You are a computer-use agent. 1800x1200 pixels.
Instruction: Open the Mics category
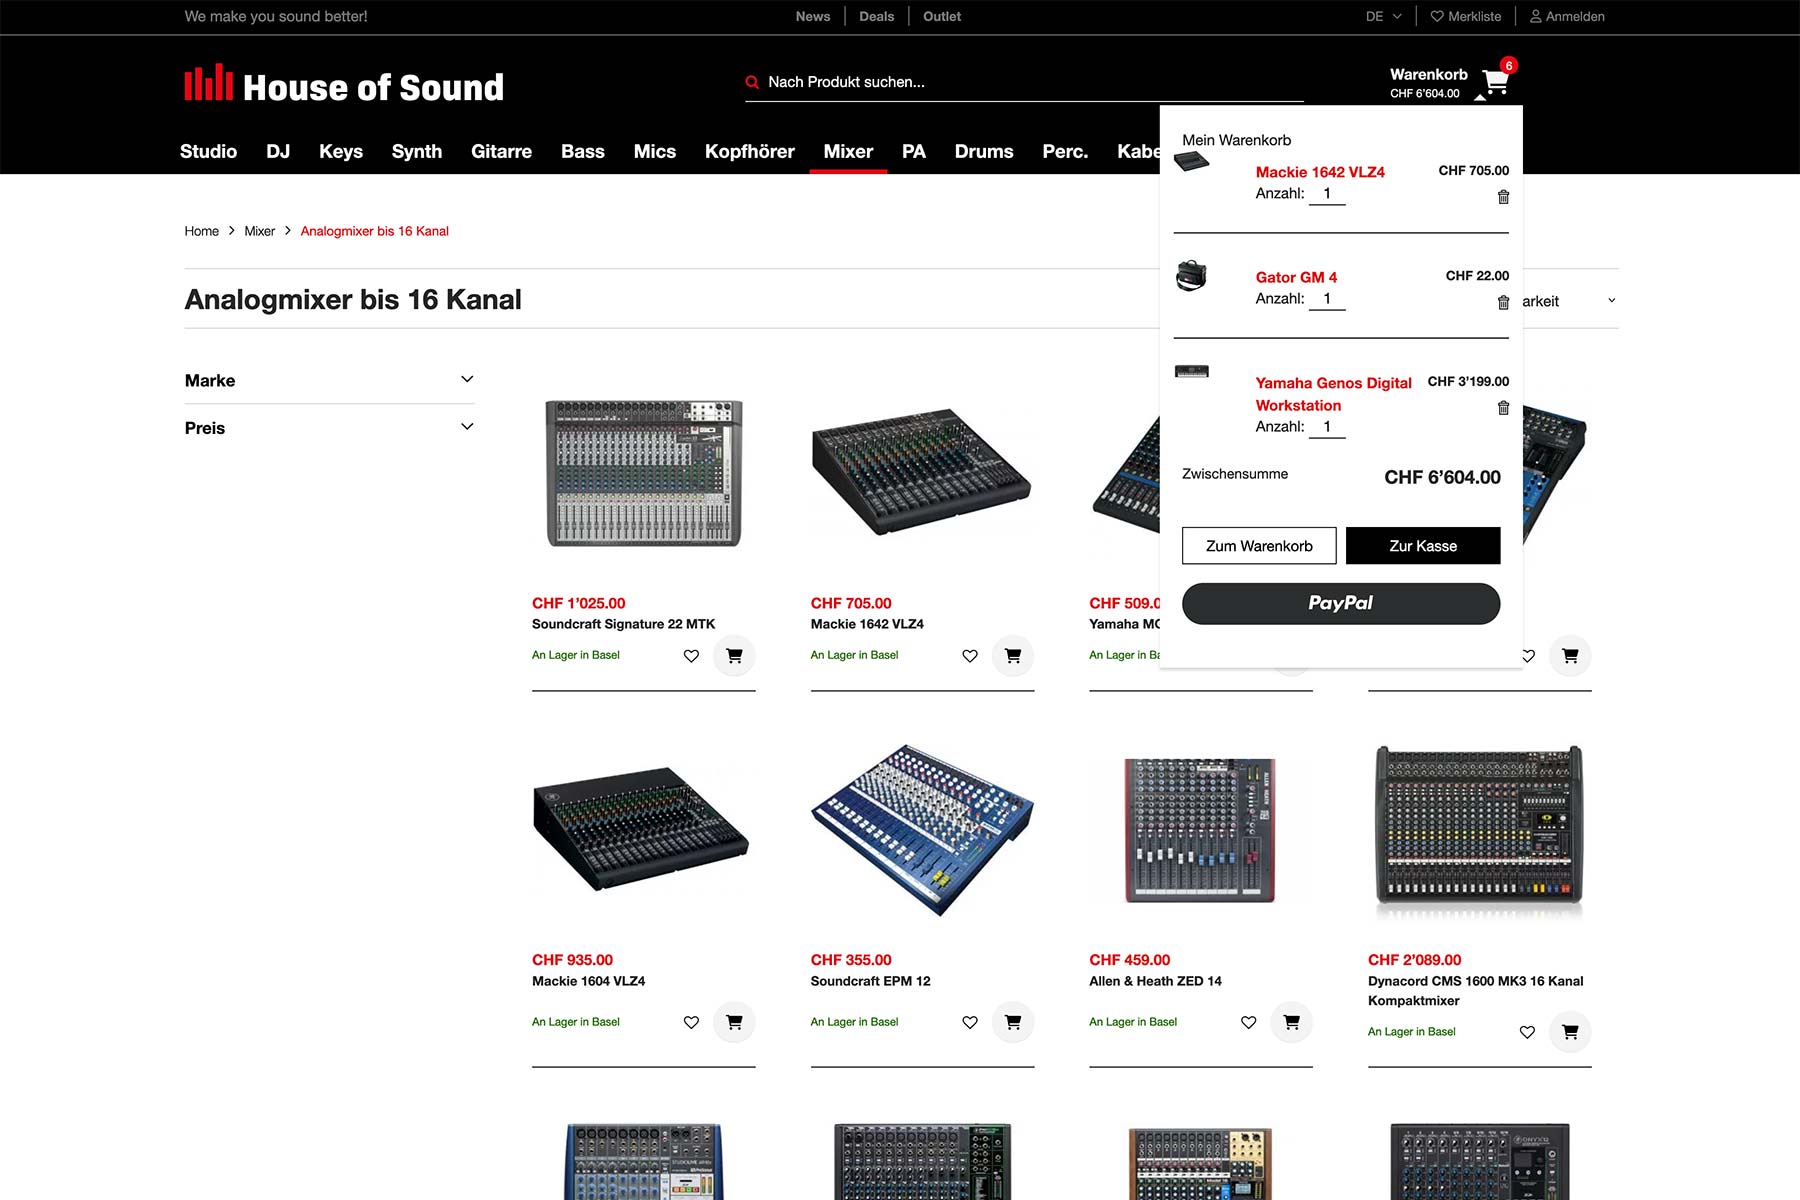pyautogui.click(x=655, y=151)
